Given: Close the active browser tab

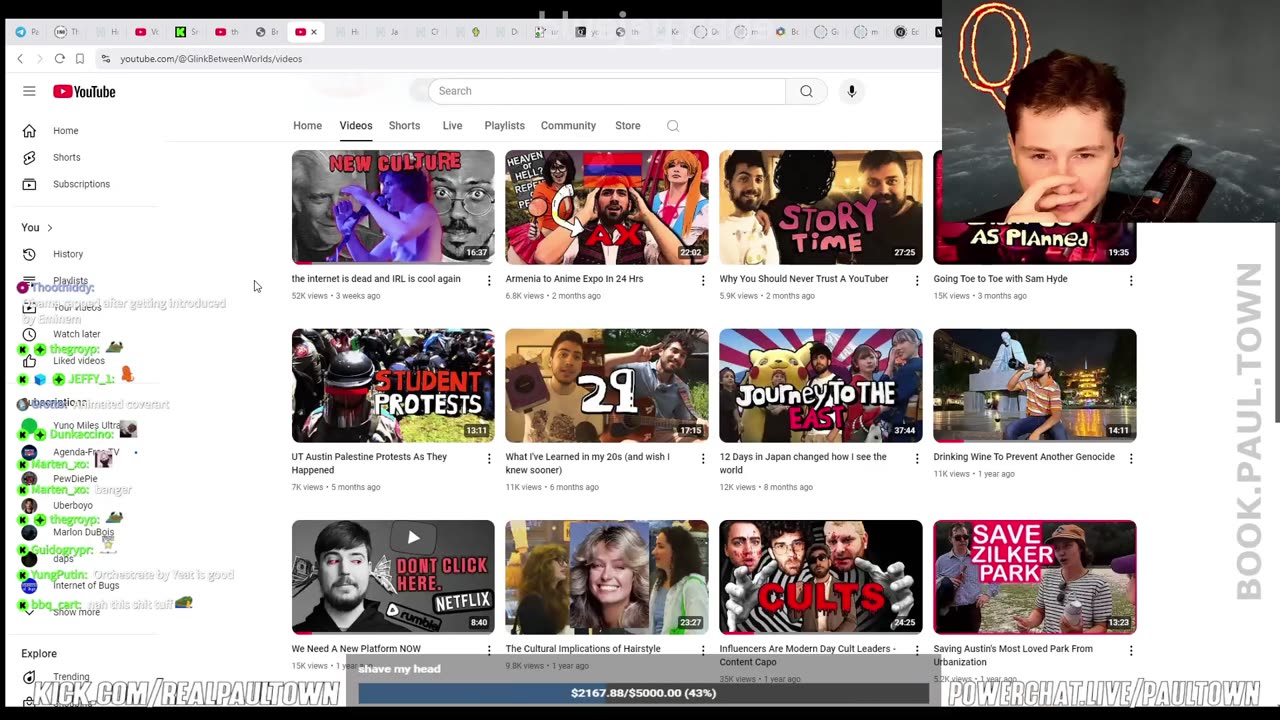Looking at the screenshot, I should click(x=313, y=32).
